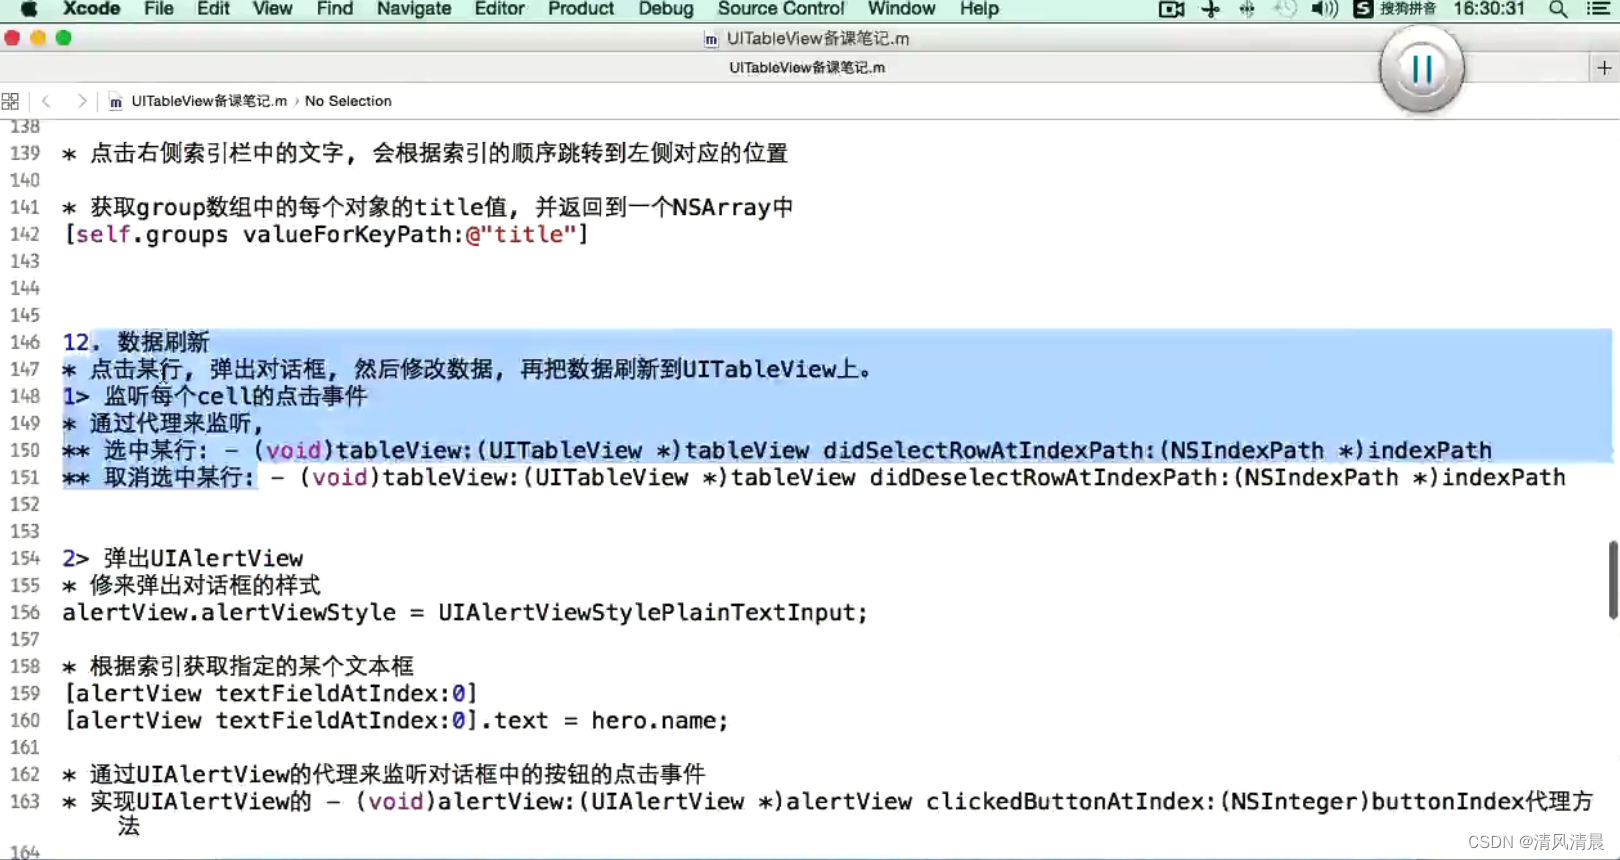Open the Help menu

979,9
